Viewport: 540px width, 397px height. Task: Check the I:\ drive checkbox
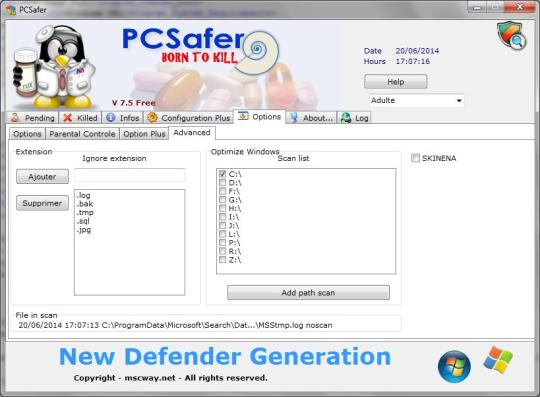pyautogui.click(x=222, y=217)
